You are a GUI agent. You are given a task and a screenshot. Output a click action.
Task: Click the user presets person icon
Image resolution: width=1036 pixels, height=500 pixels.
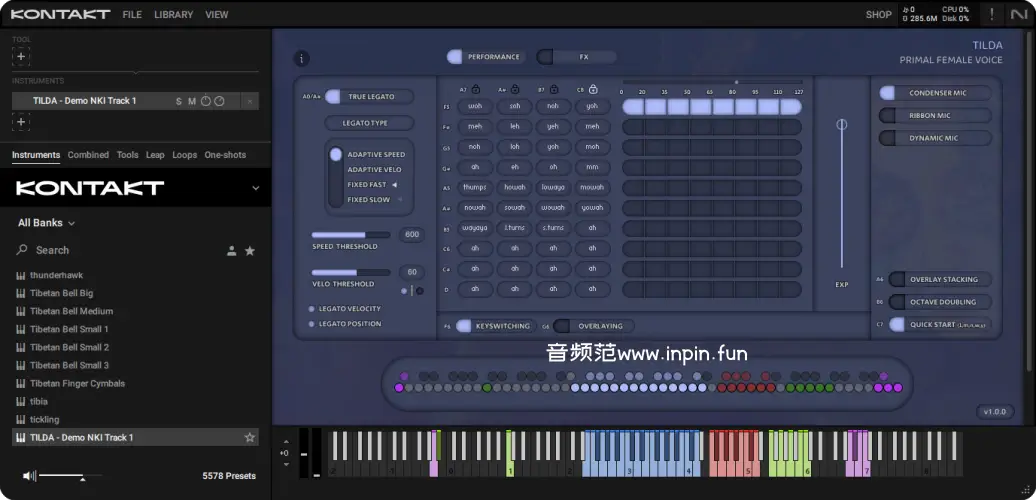pos(231,251)
